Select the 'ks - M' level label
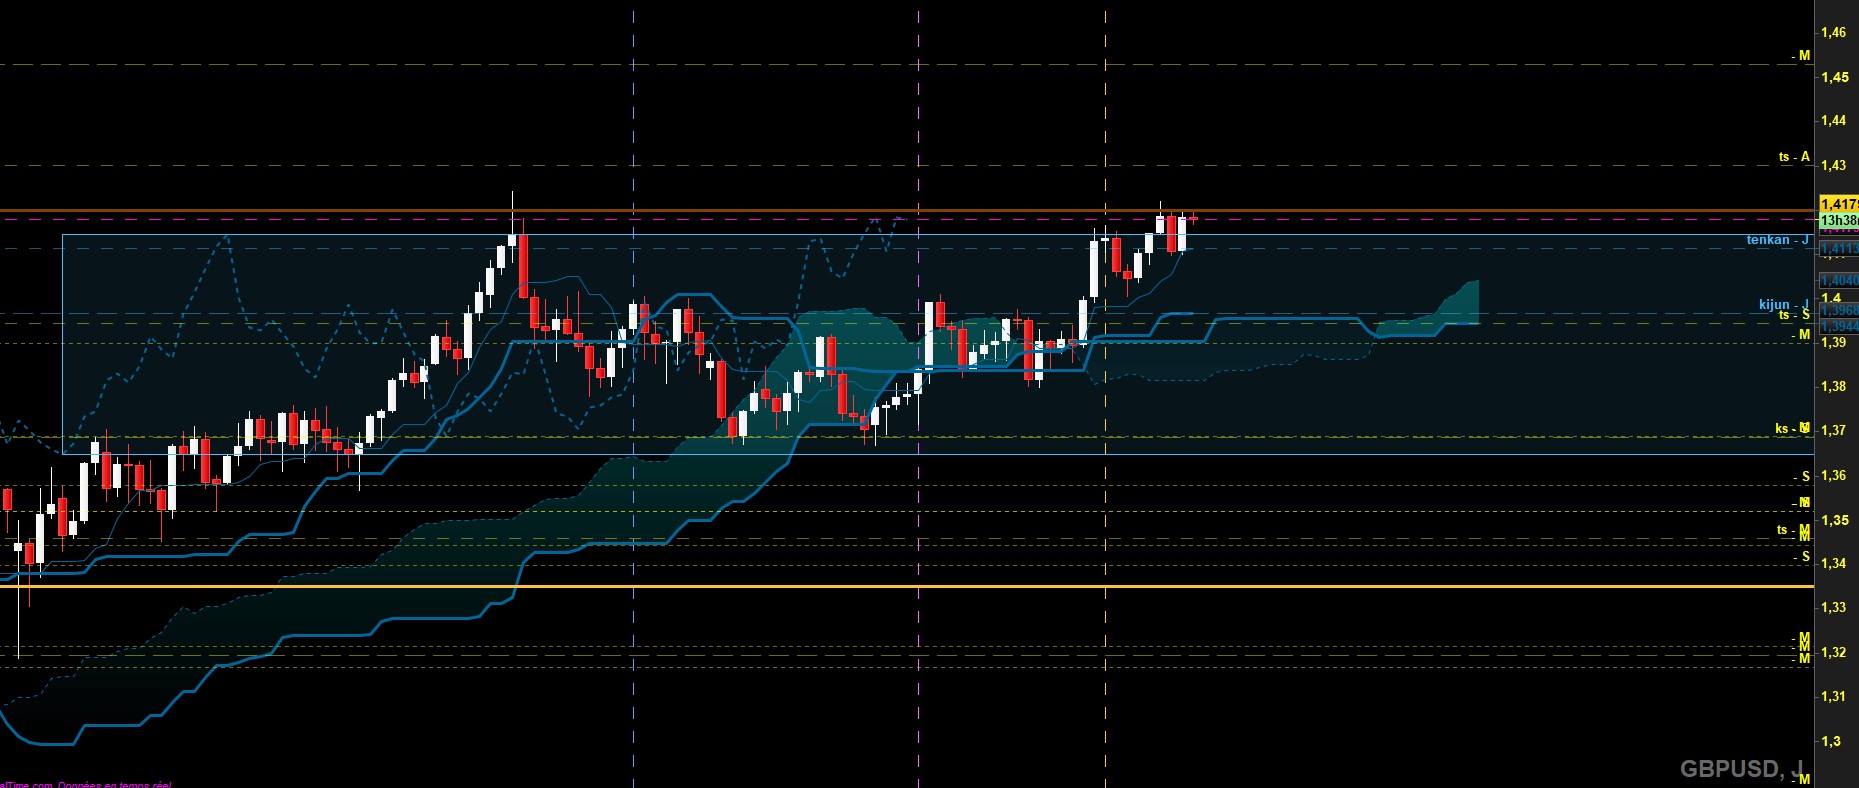Viewport: 1859px width, 788px height. (1793, 428)
